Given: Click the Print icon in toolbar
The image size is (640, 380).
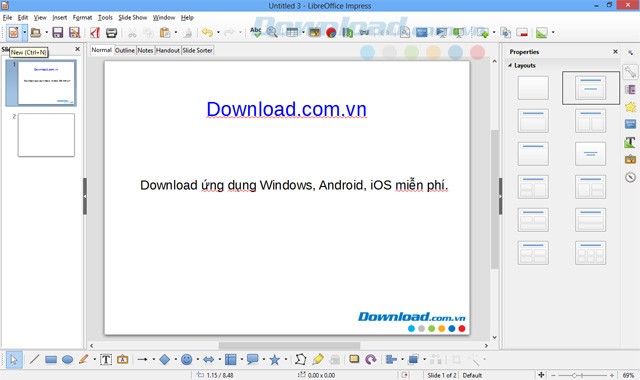Looking at the screenshot, I should (x=111, y=32).
